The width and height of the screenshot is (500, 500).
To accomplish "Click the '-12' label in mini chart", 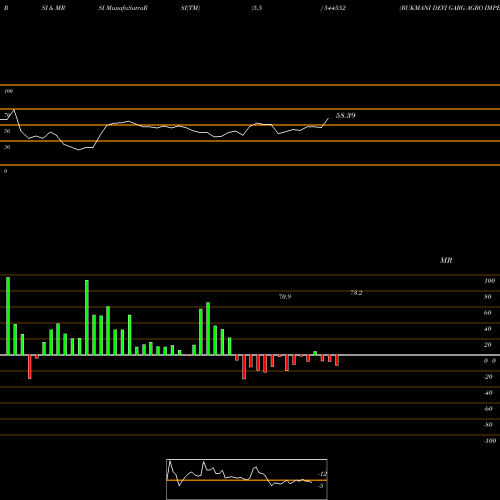I will click(x=322, y=474).
